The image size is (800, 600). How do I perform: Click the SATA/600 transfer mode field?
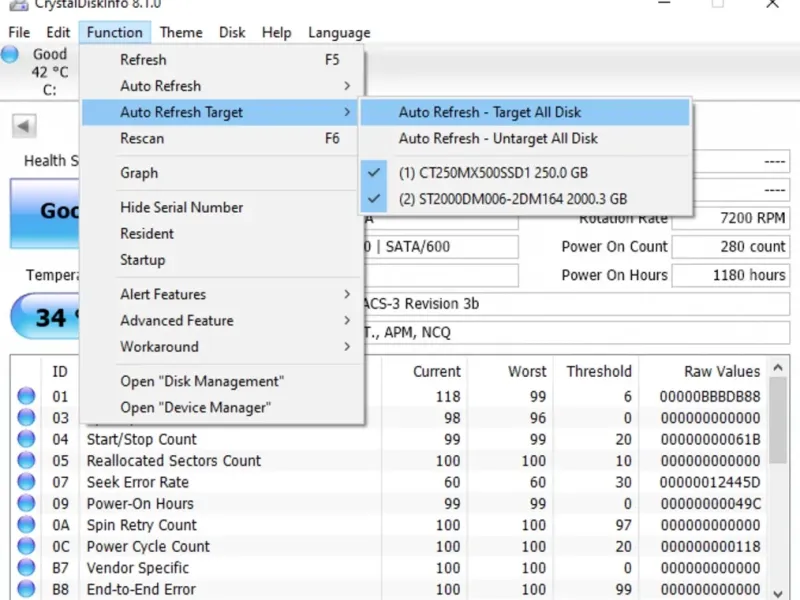click(x=441, y=247)
